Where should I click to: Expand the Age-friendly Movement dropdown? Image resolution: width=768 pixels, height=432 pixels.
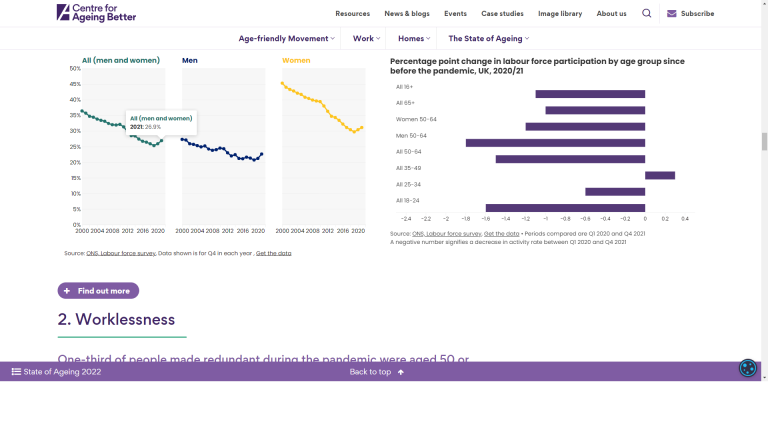click(287, 38)
